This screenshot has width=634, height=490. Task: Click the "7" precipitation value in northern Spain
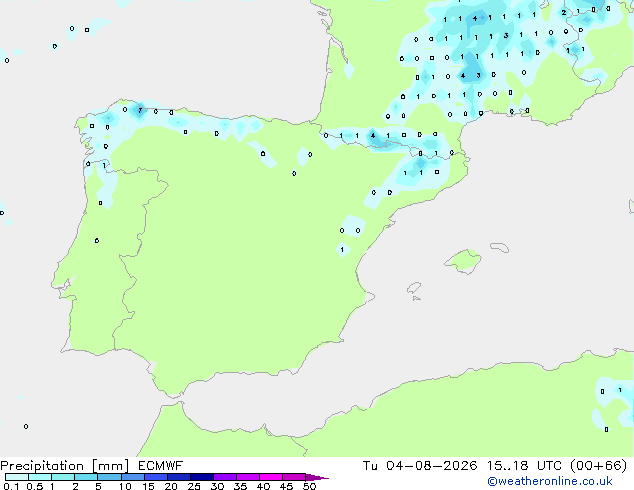point(140,110)
